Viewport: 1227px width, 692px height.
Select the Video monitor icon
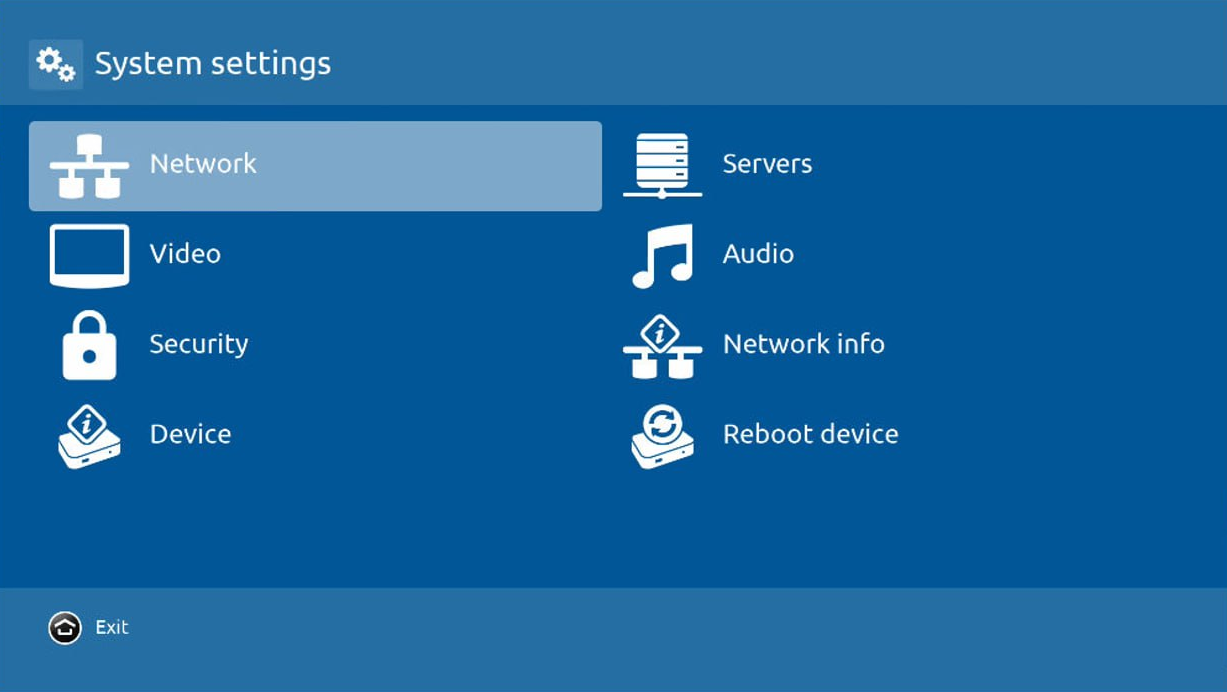(x=89, y=256)
